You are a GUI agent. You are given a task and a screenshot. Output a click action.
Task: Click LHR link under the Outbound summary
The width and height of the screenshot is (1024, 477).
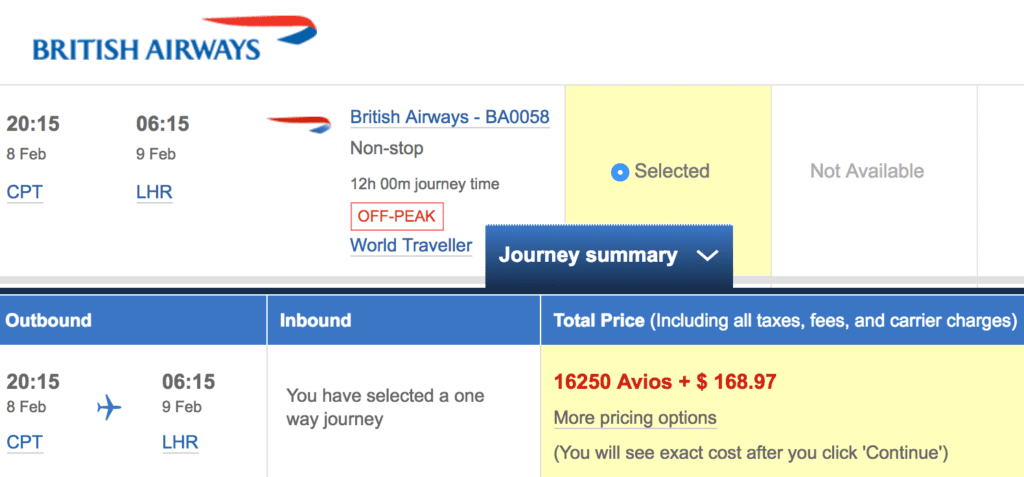pos(180,442)
